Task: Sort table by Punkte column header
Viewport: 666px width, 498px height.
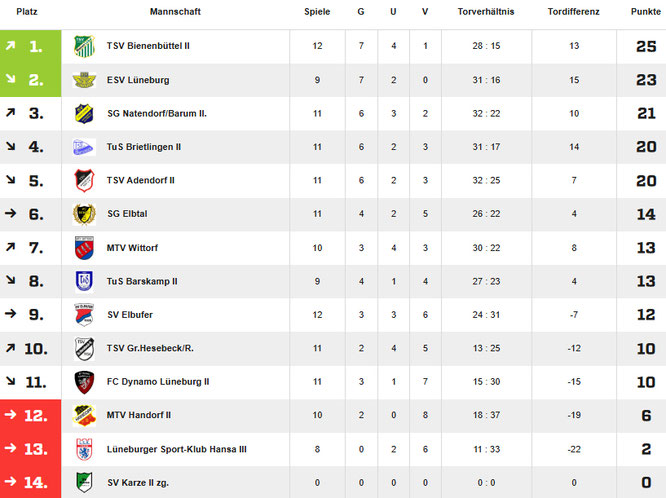Action: pos(646,11)
